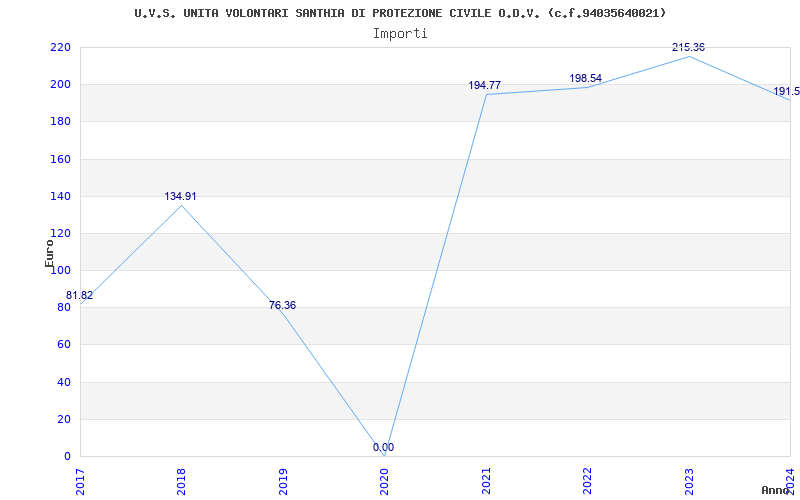Image resolution: width=800 pixels, height=500 pixels.
Task: Click the 2021 x-axis year label
Action: (x=486, y=481)
